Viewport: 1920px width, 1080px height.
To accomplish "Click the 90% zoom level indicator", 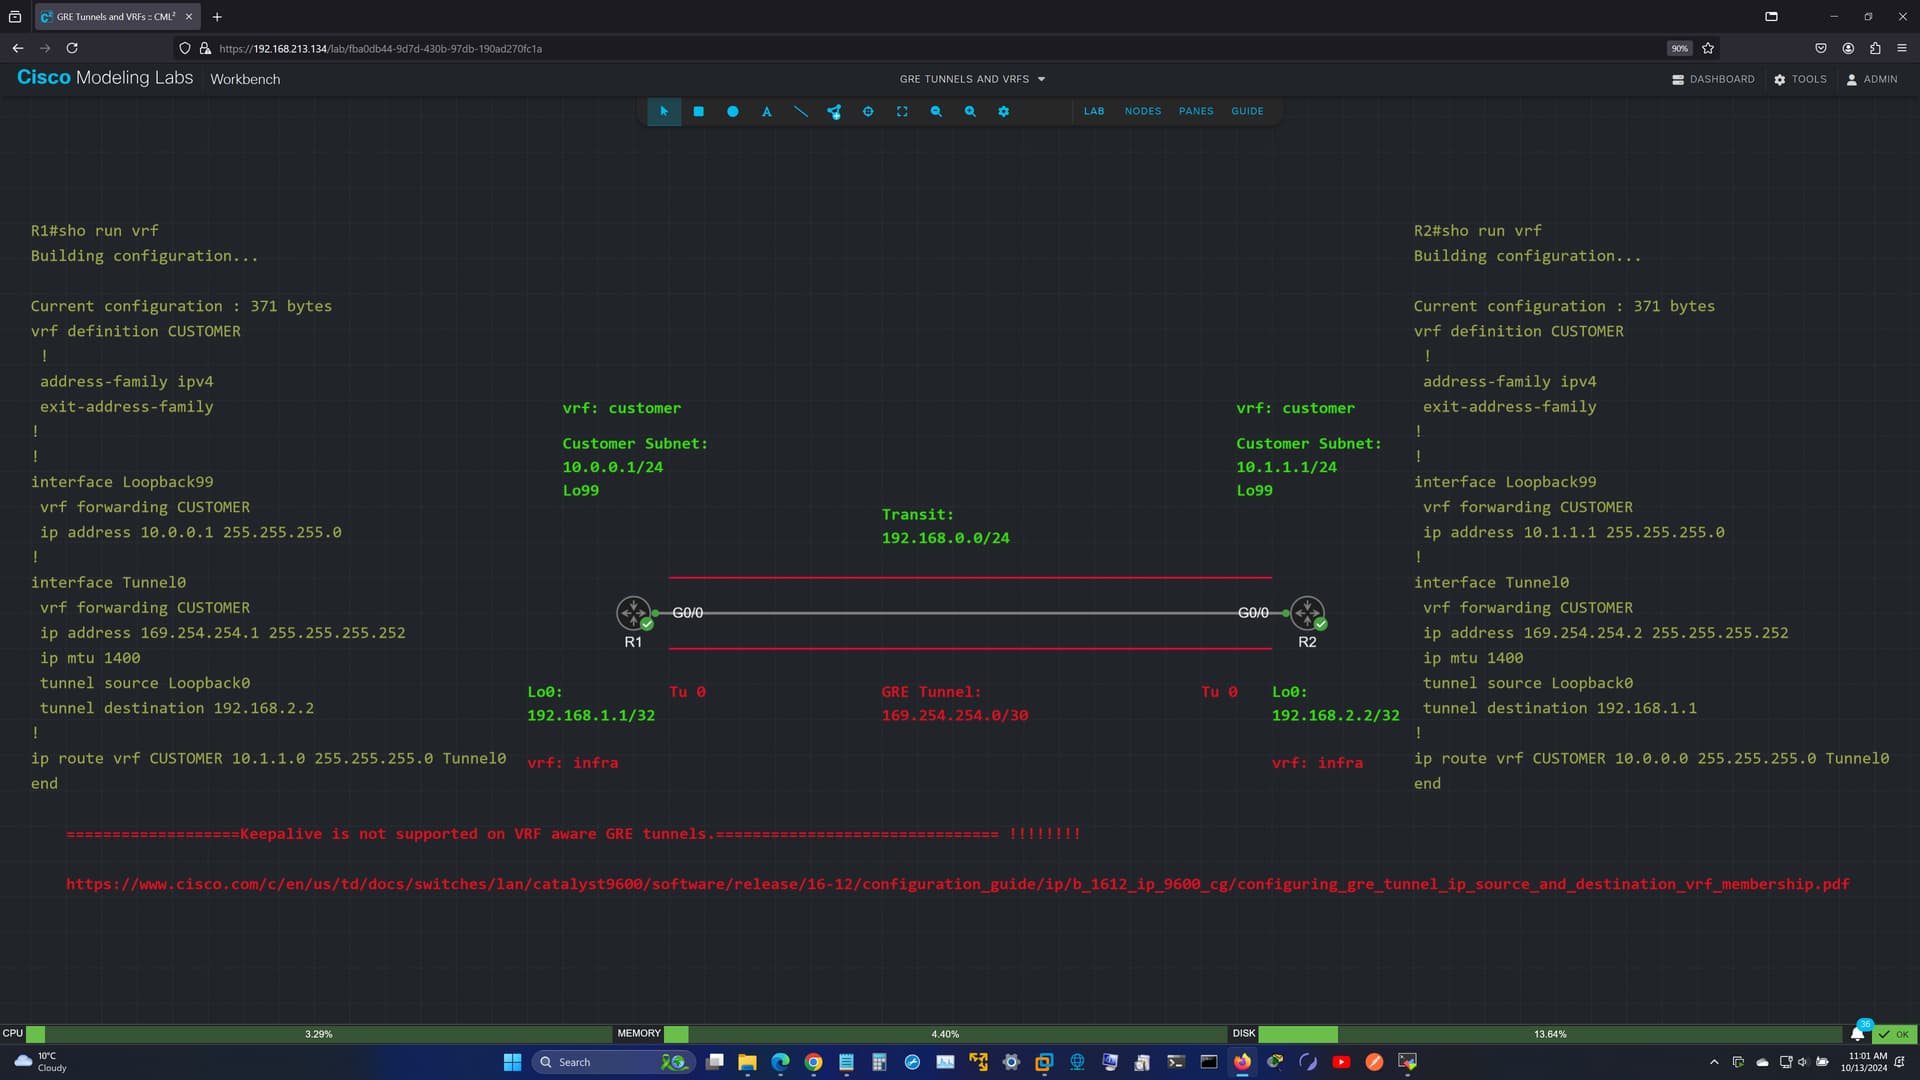I will click(1679, 48).
